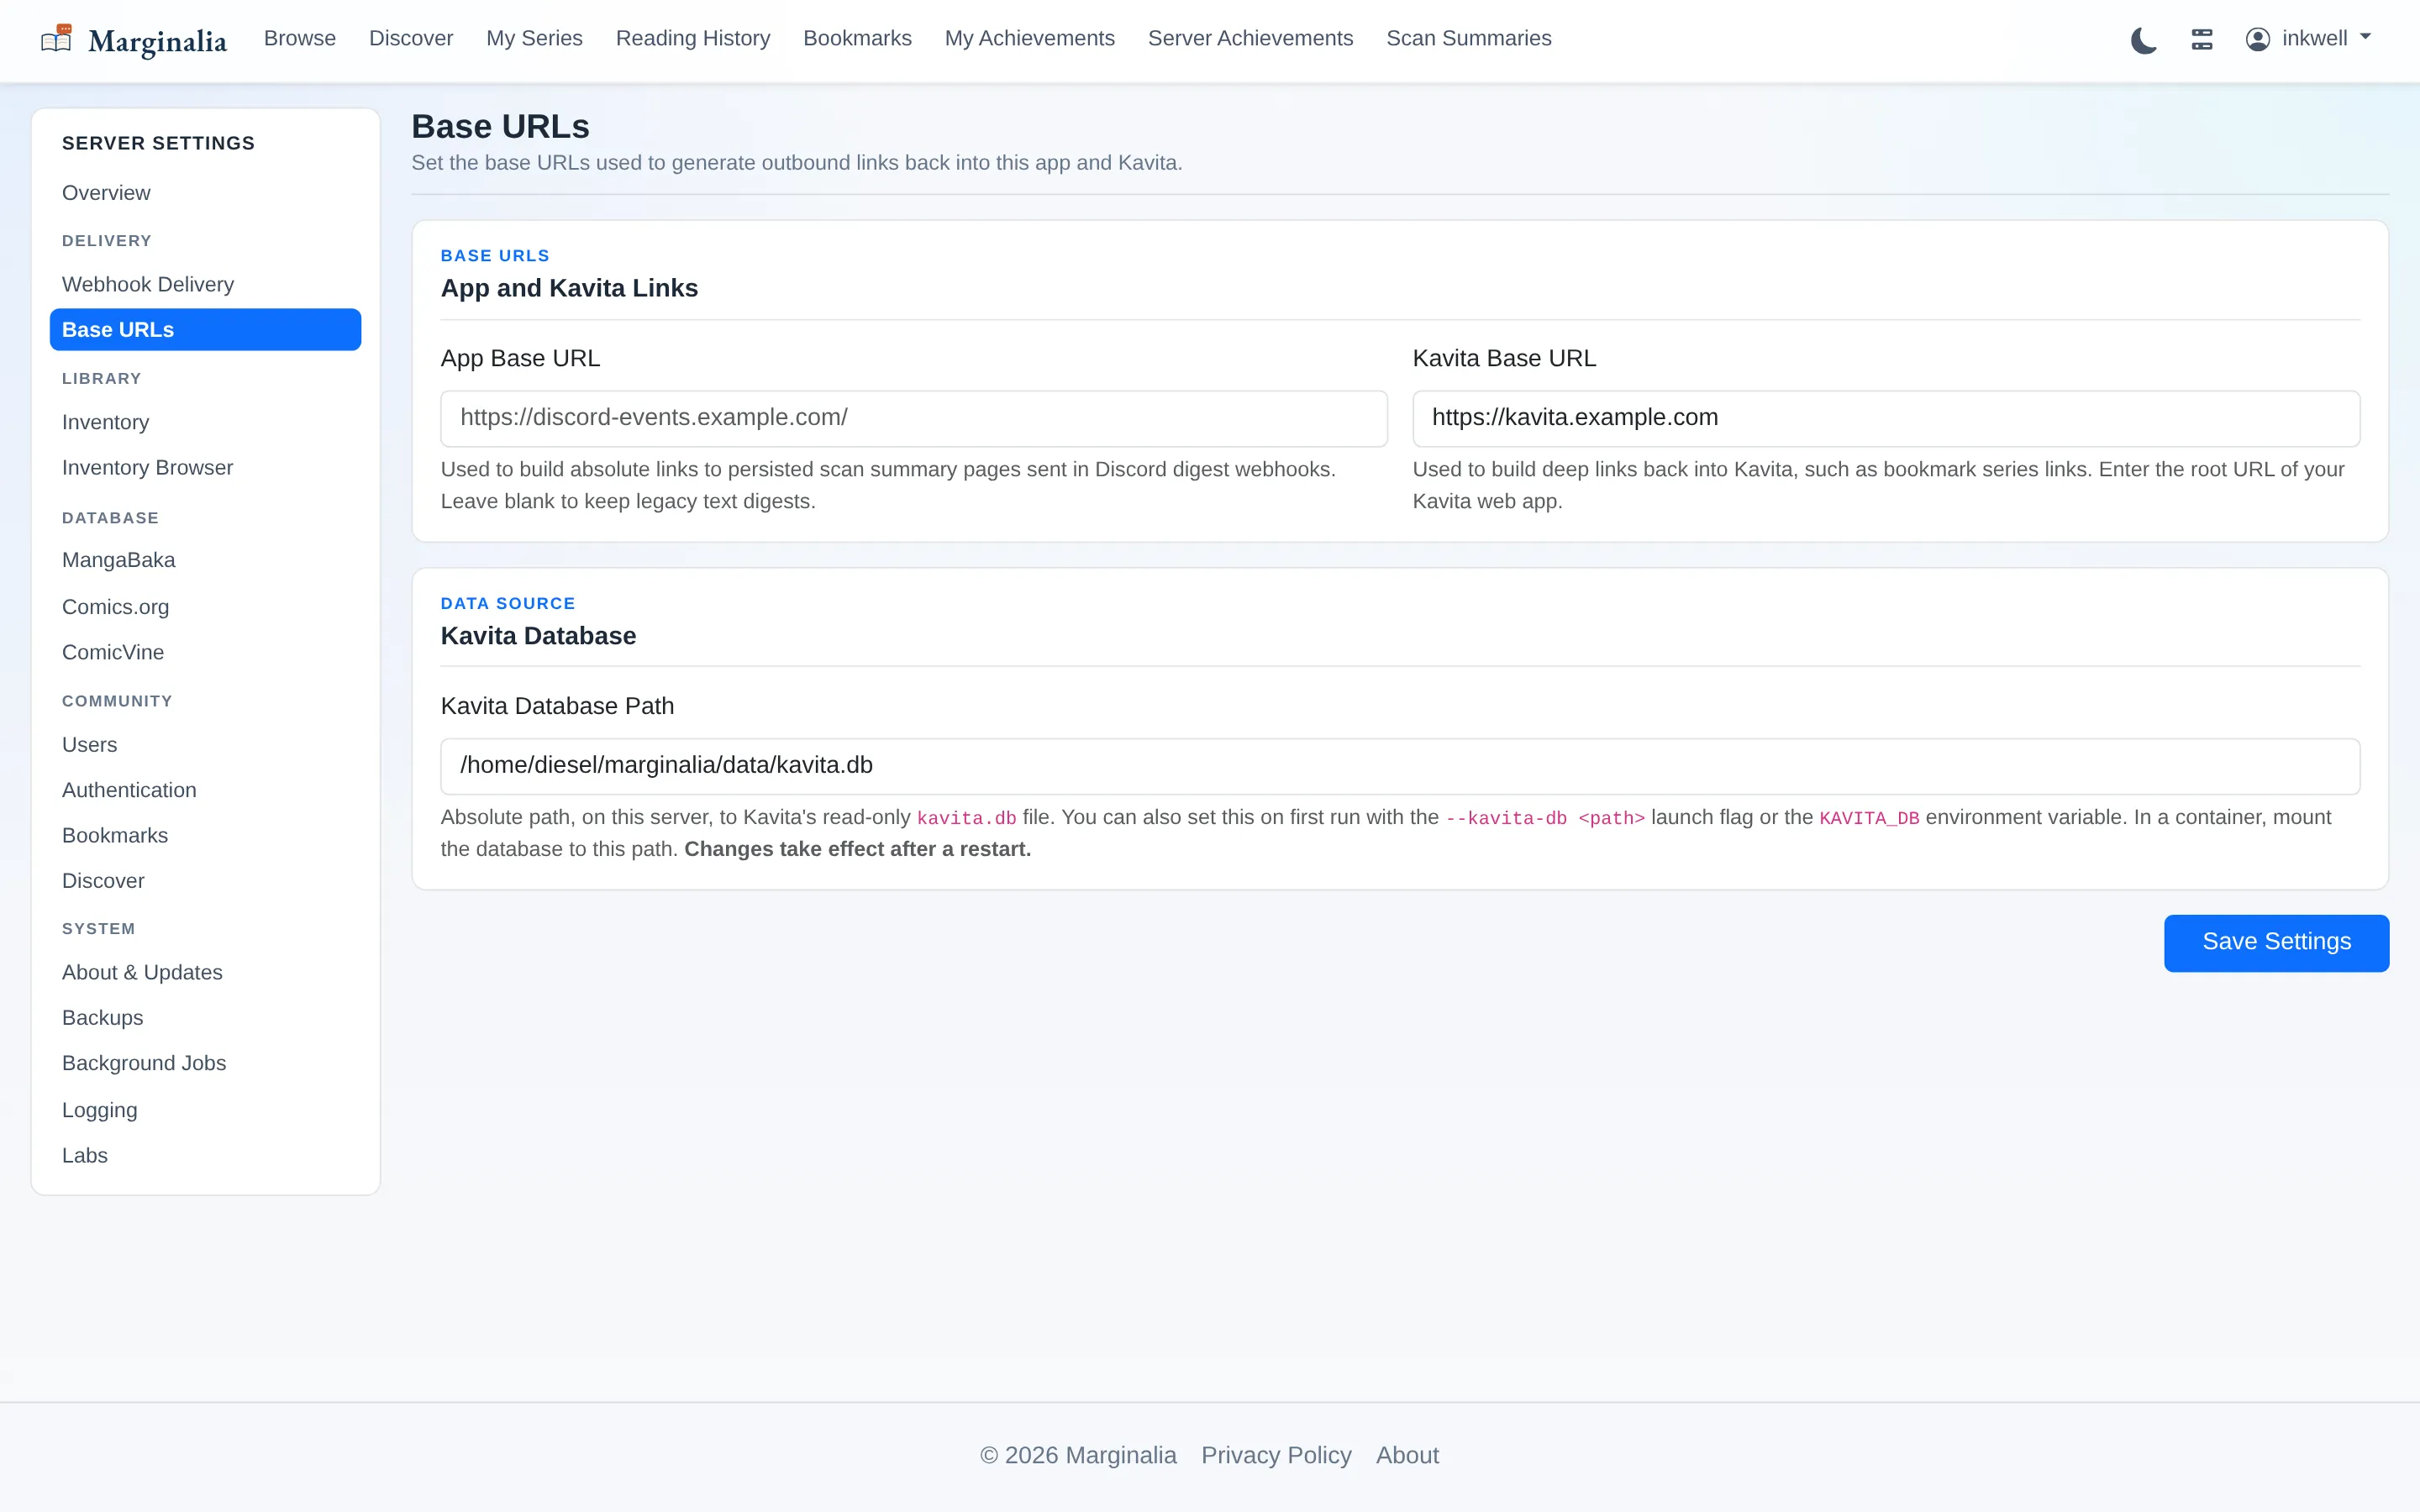This screenshot has width=2420, height=1512.
Task: Go to Reading History
Action: [693, 38]
